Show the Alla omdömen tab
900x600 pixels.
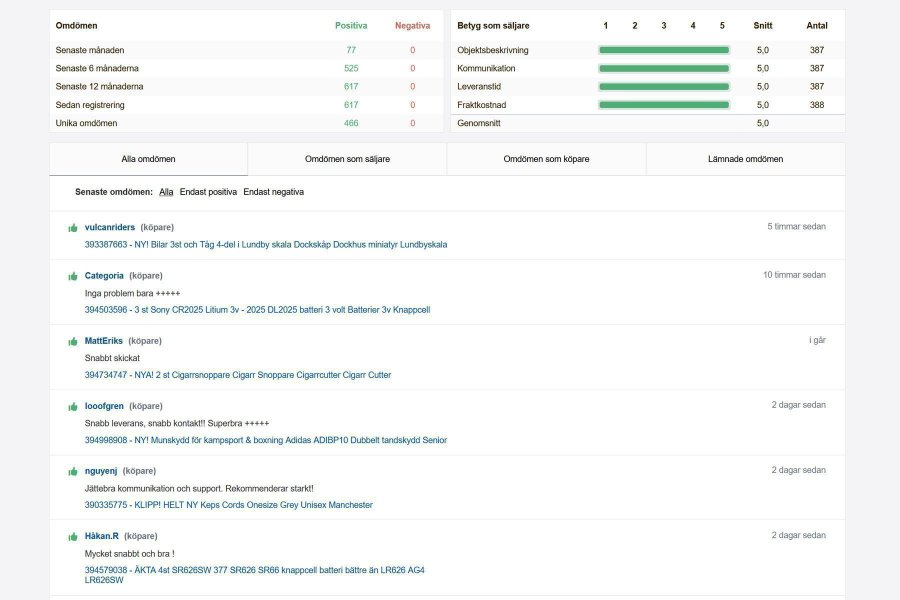148,159
